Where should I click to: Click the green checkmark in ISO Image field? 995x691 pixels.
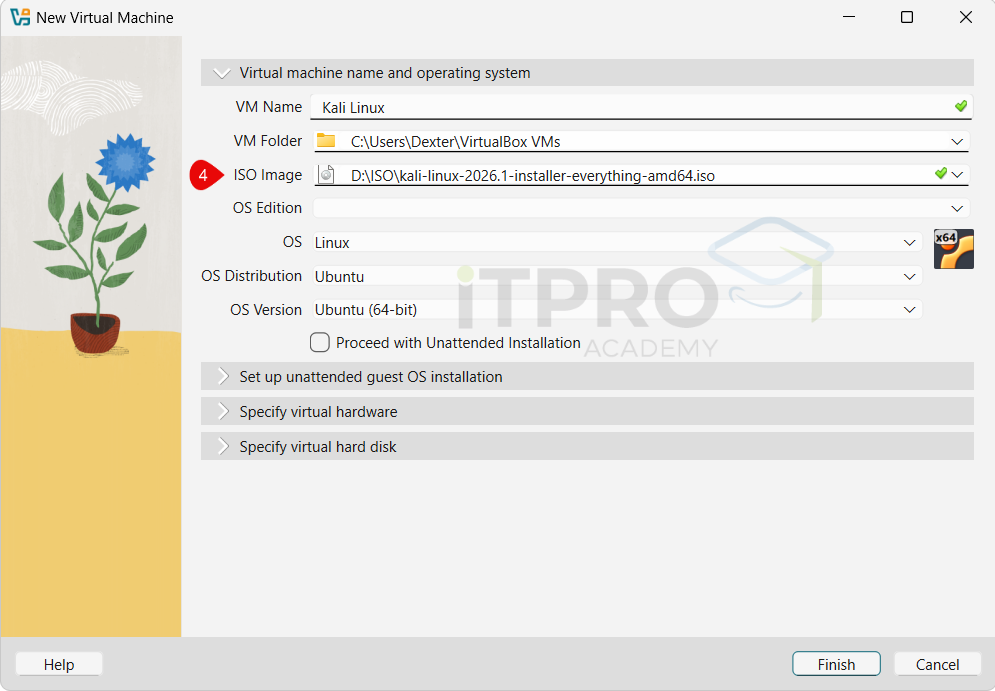tap(941, 173)
